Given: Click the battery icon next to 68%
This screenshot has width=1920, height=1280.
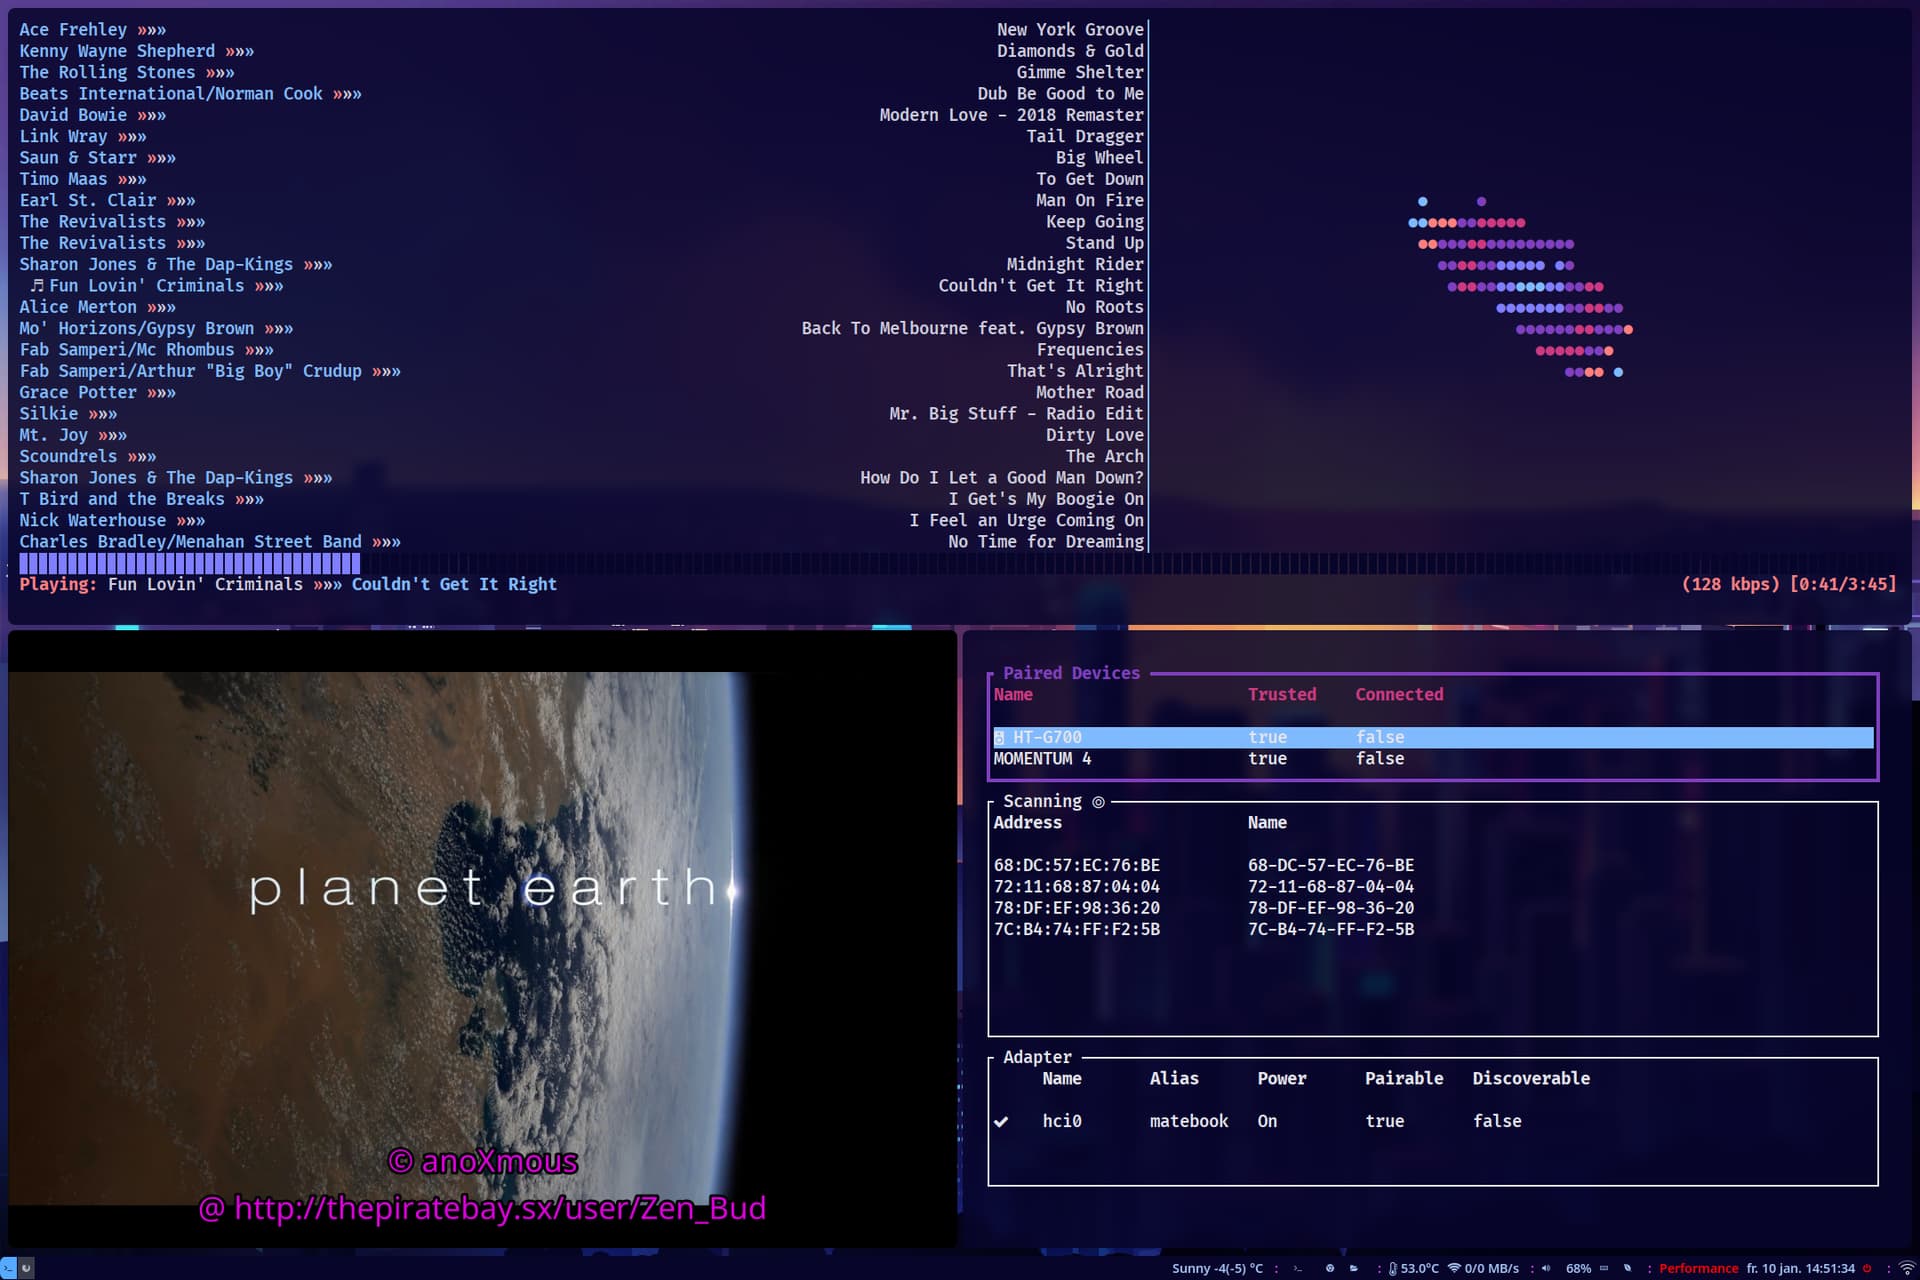Looking at the screenshot, I should [x=1604, y=1268].
